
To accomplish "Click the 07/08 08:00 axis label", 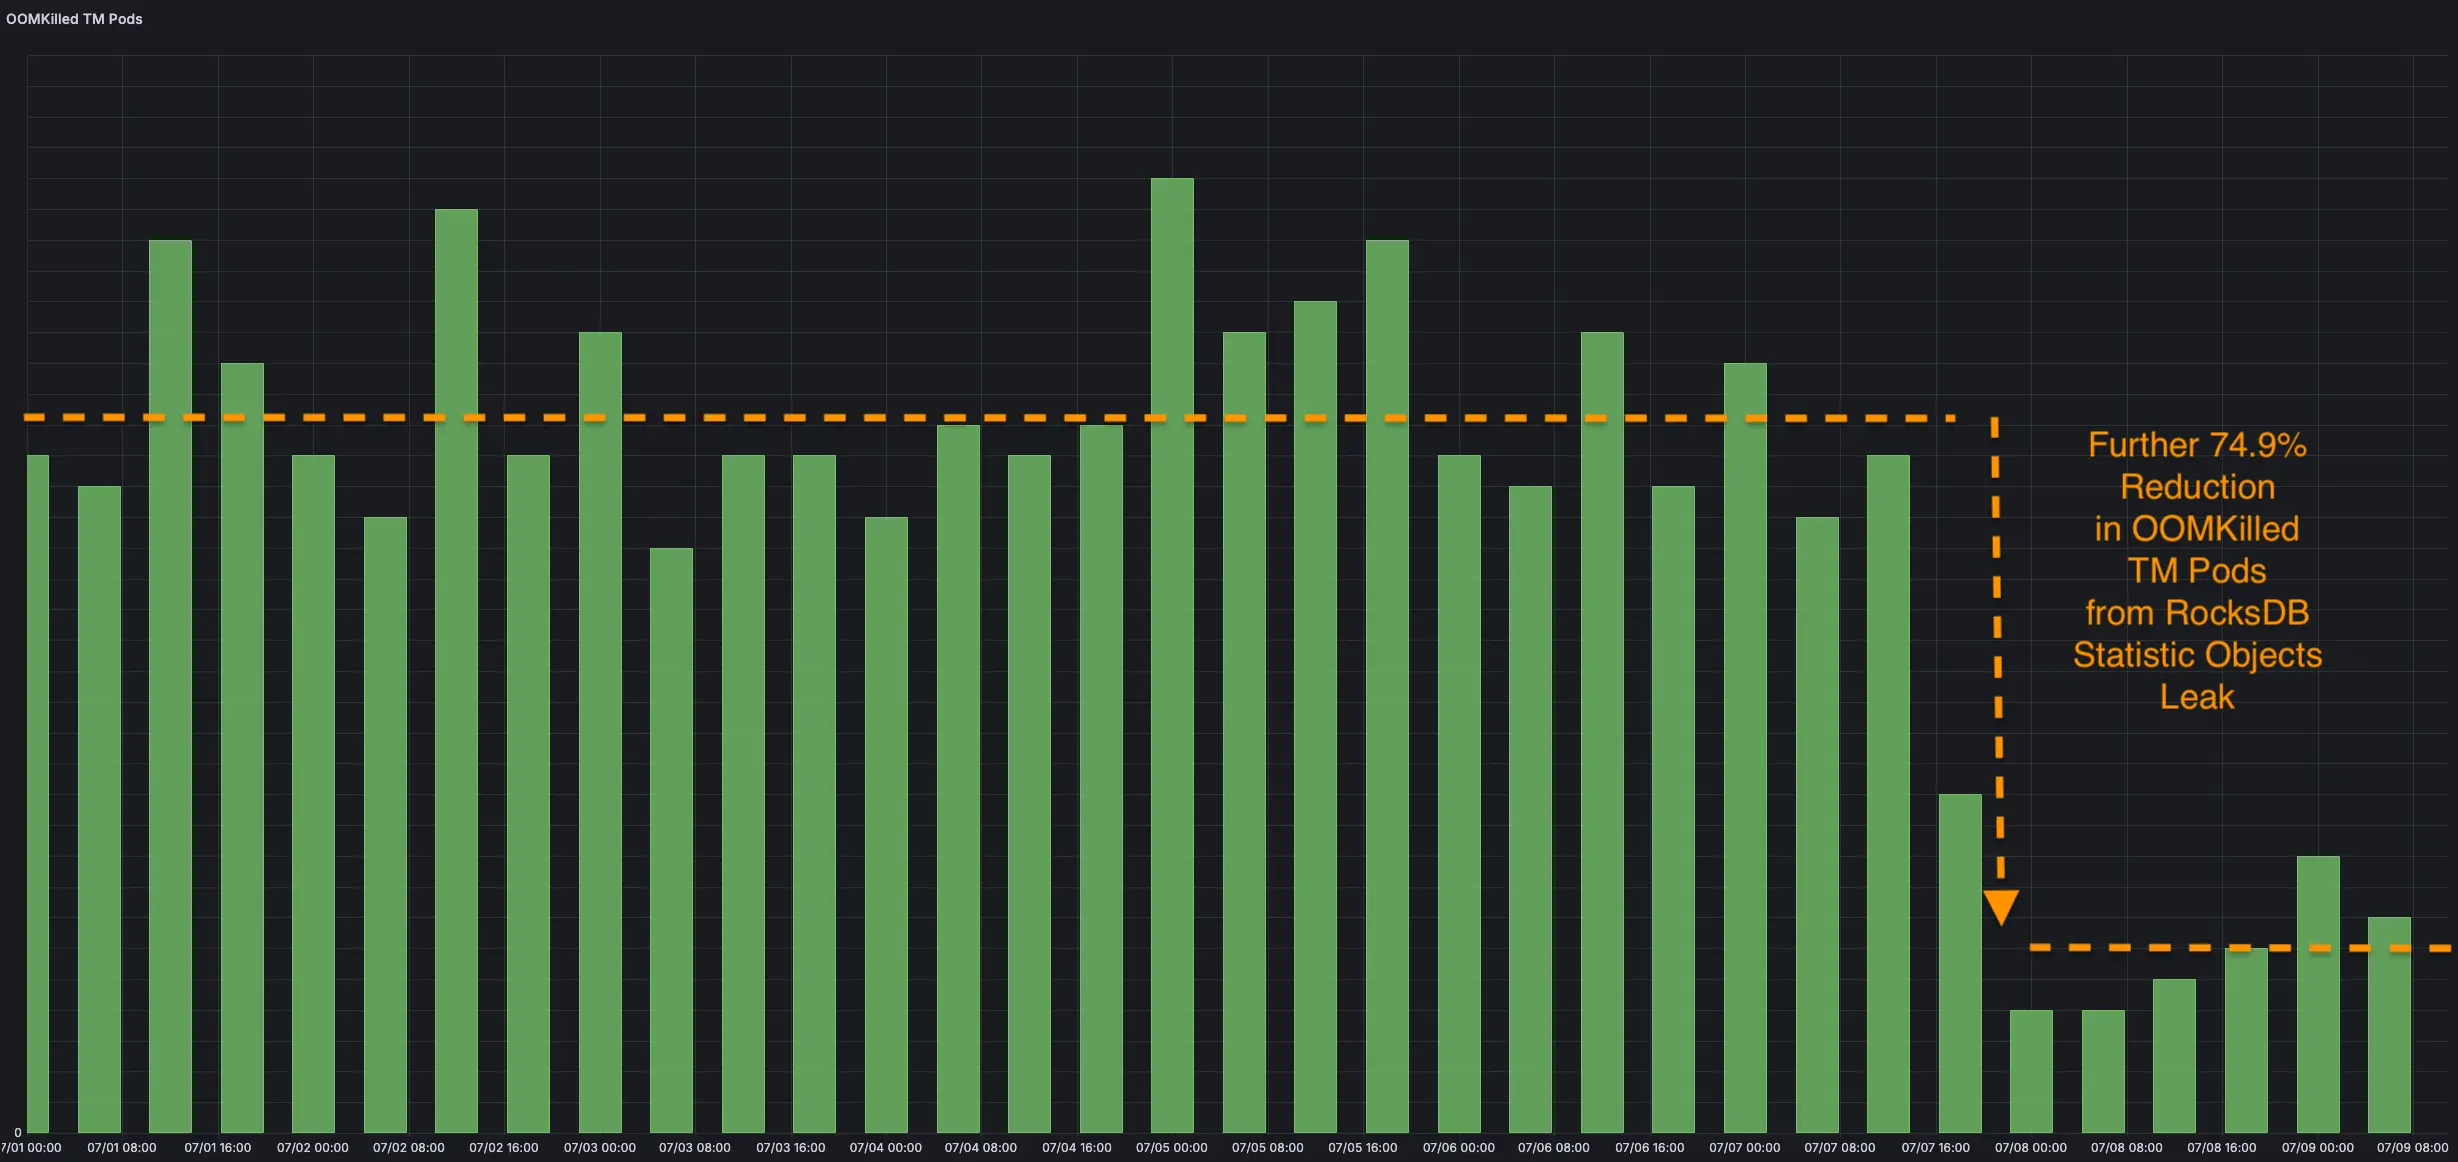I will tap(2127, 1148).
